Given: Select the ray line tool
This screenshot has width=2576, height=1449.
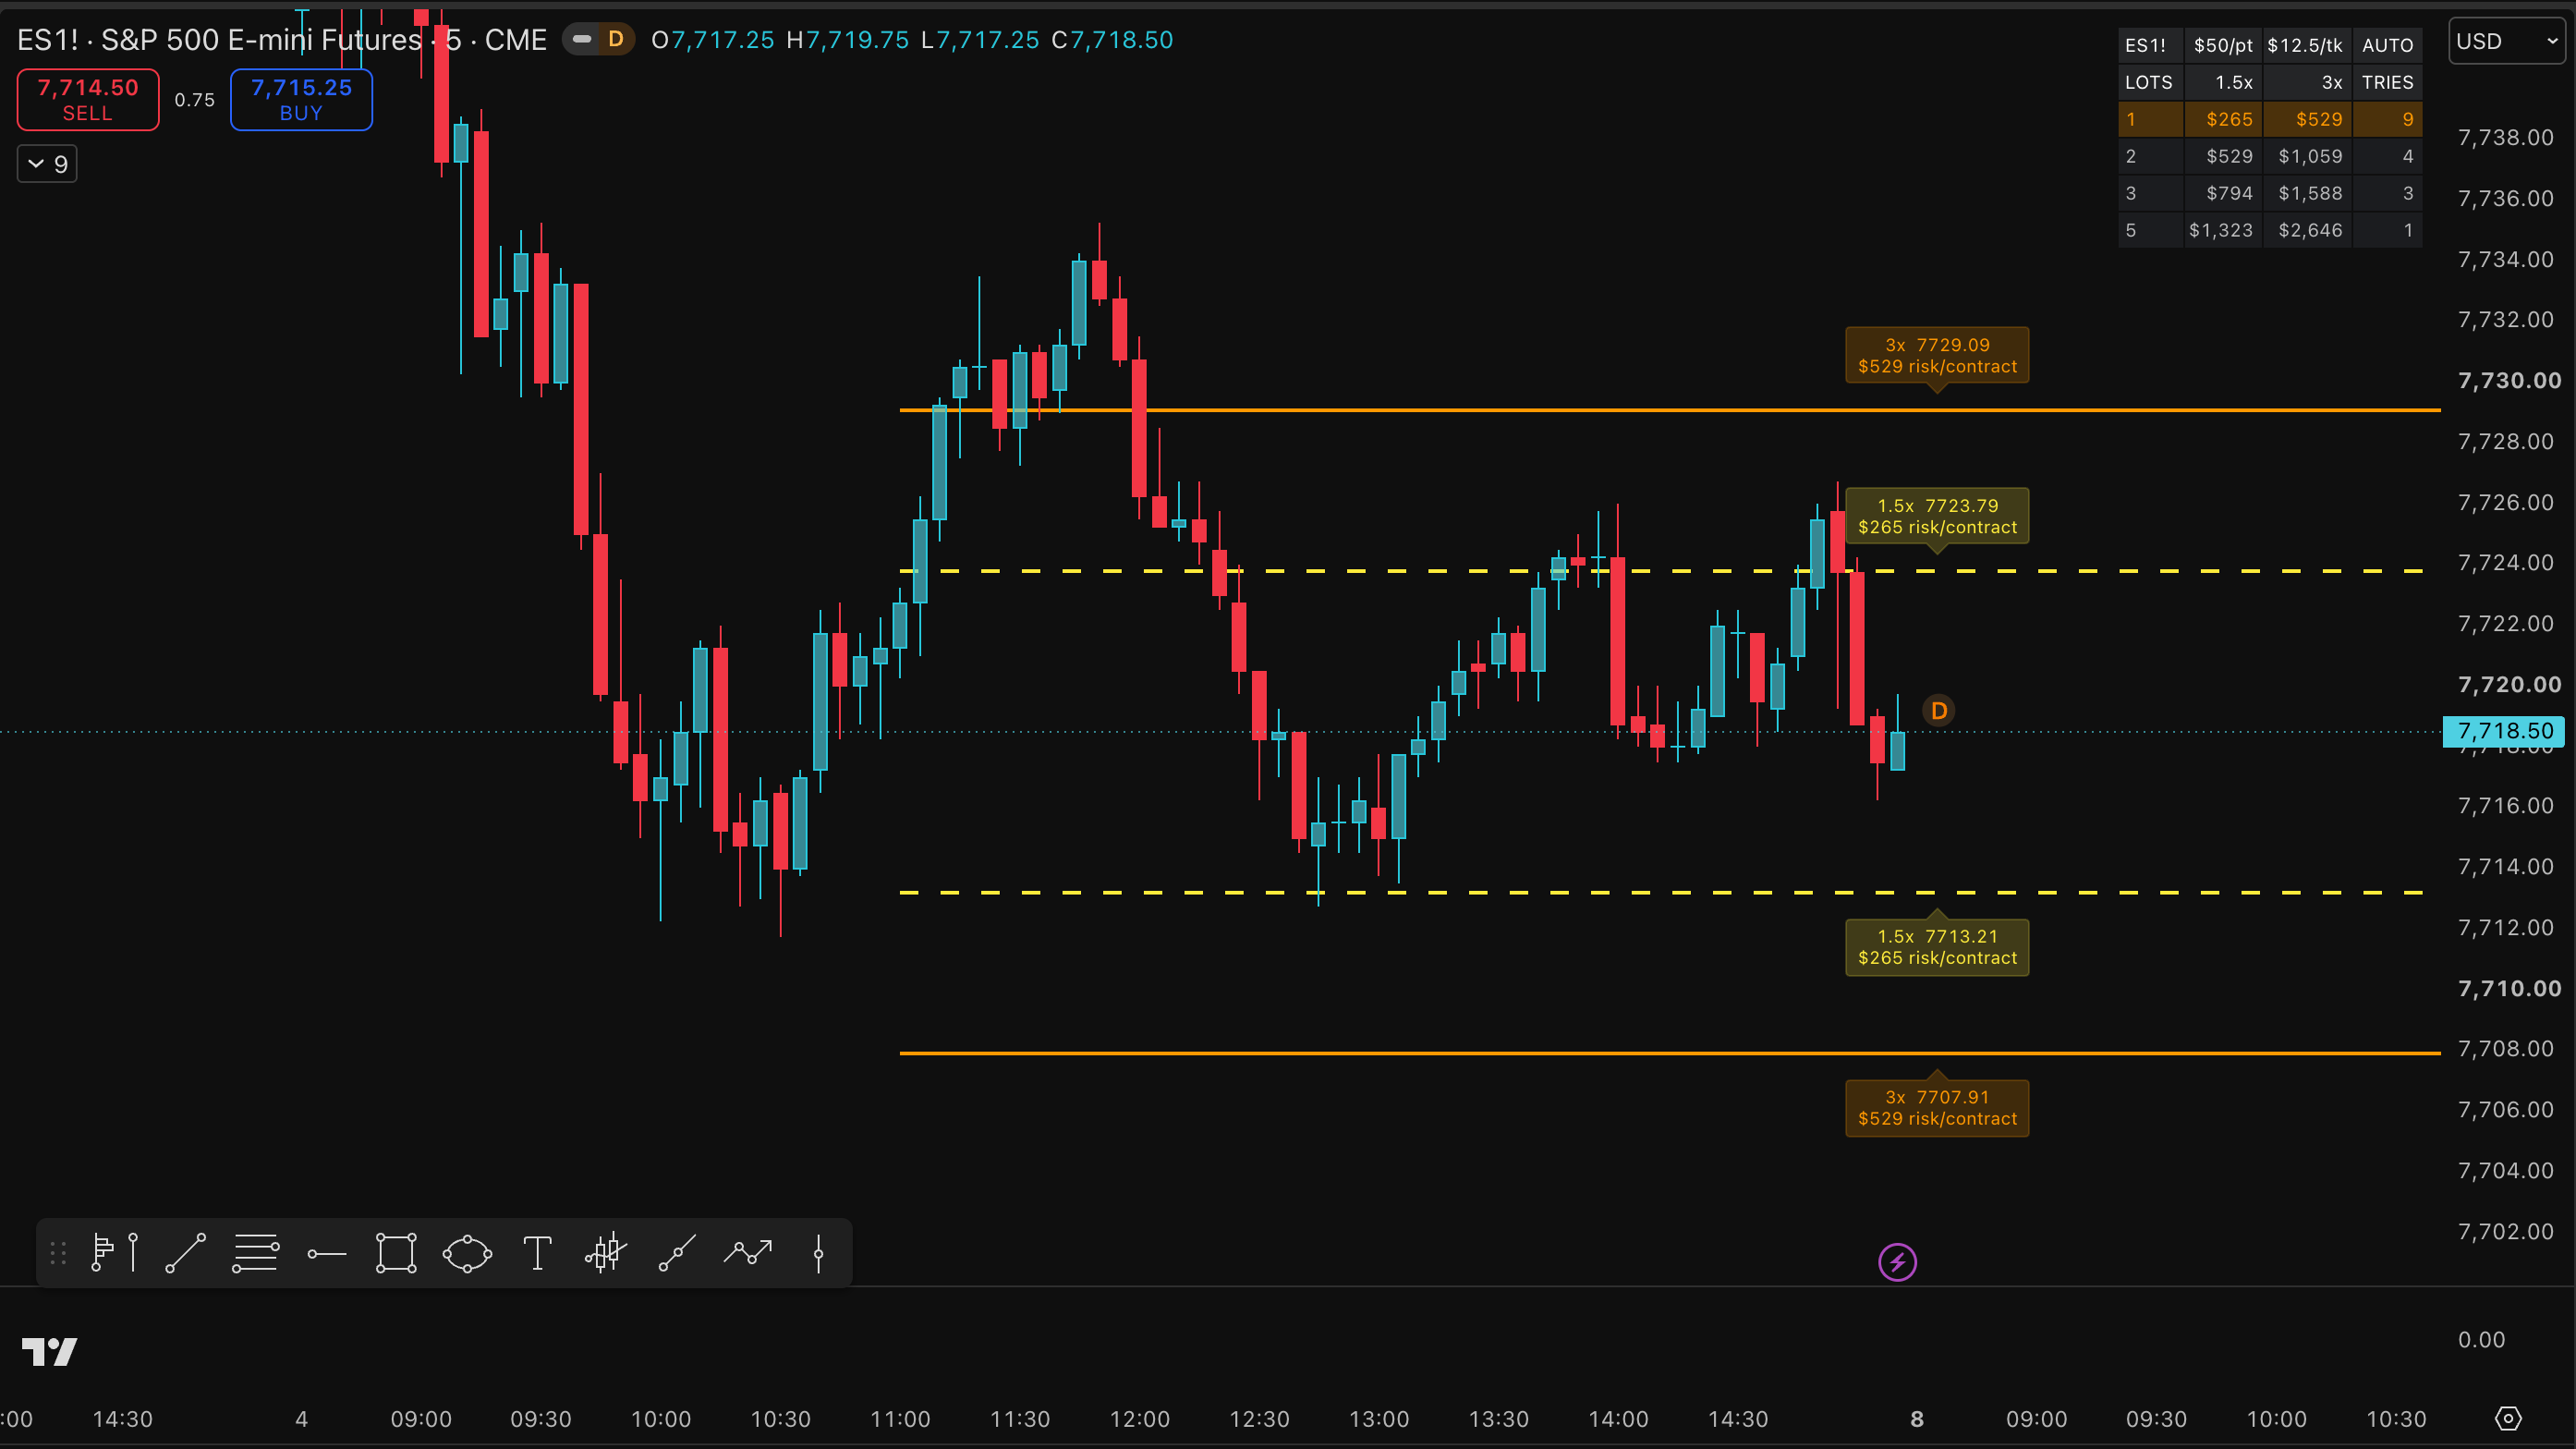Looking at the screenshot, I should tap(677, 1253).
